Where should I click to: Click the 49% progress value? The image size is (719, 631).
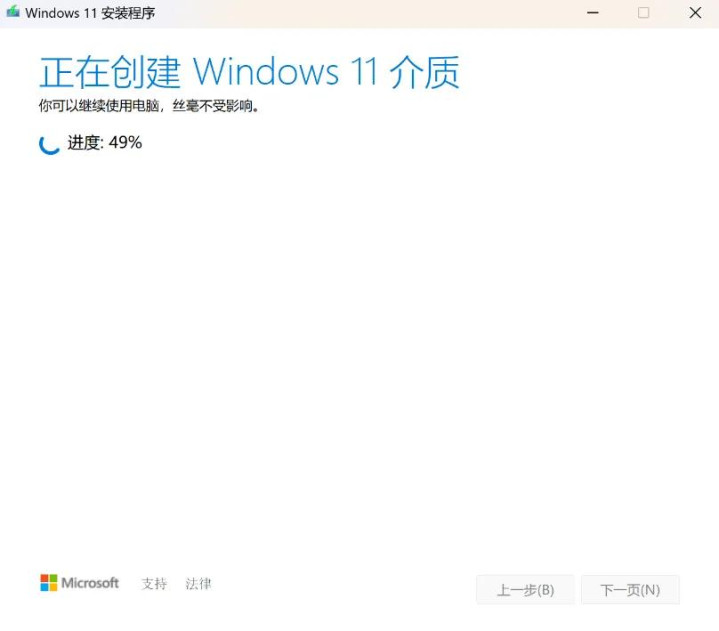125,143
